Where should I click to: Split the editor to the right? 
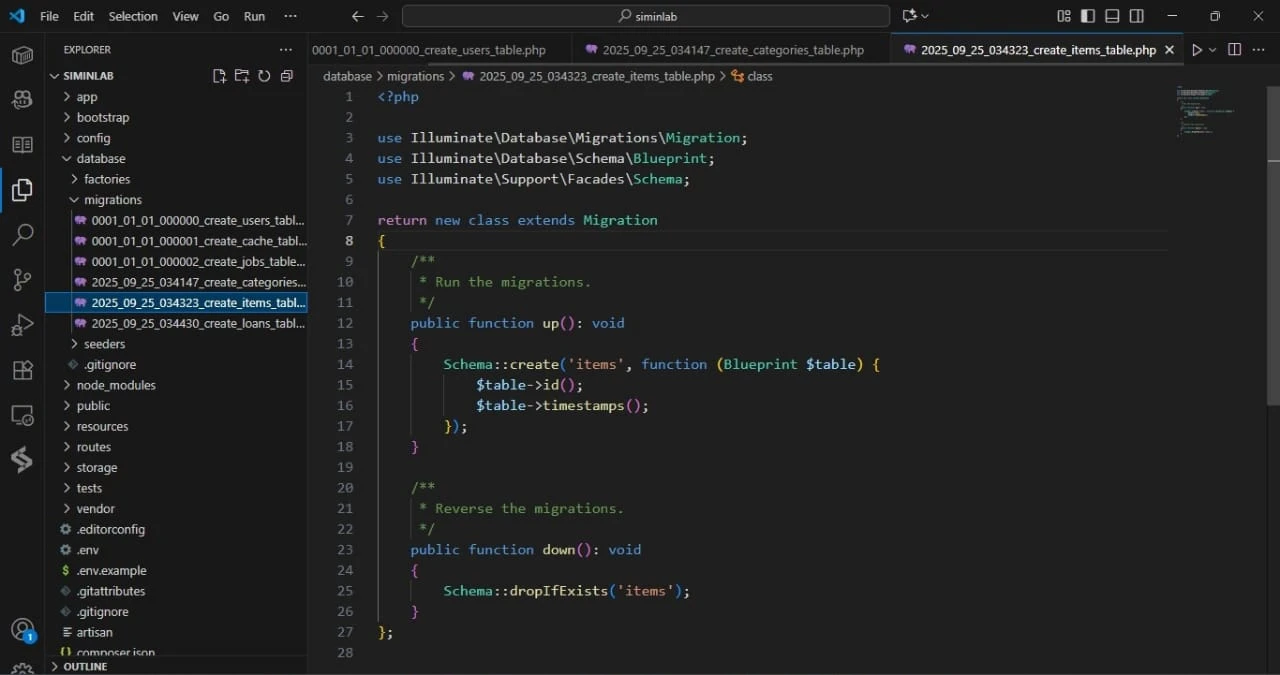pyautogui.click(x=1234, y=50)
